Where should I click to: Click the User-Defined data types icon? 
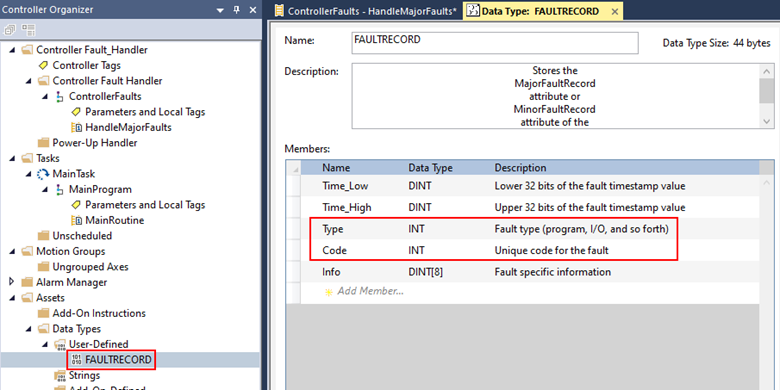[60, 344]
